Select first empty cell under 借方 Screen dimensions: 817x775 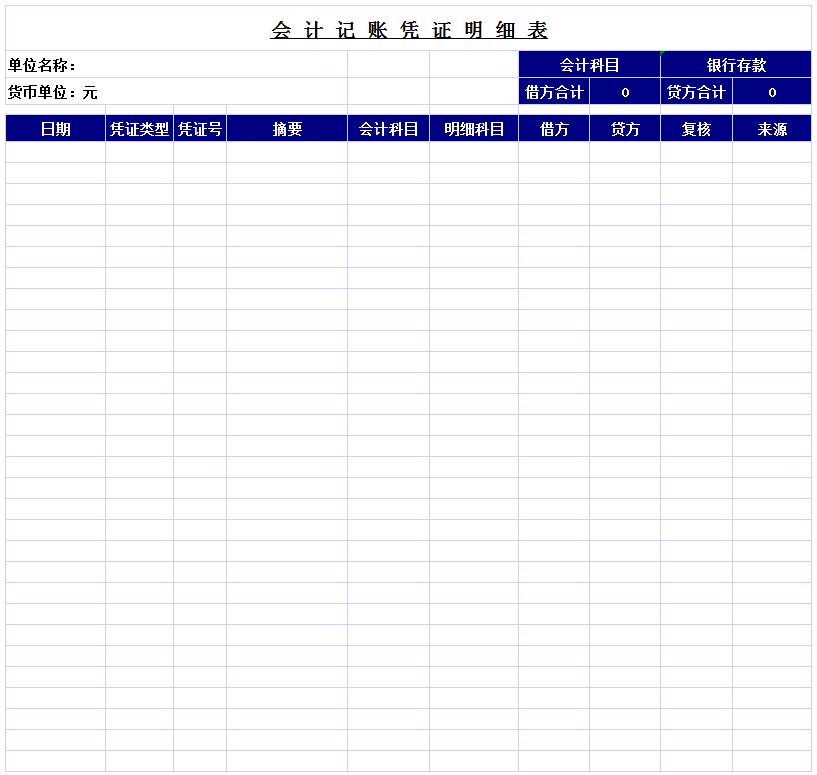pos(554,152)
